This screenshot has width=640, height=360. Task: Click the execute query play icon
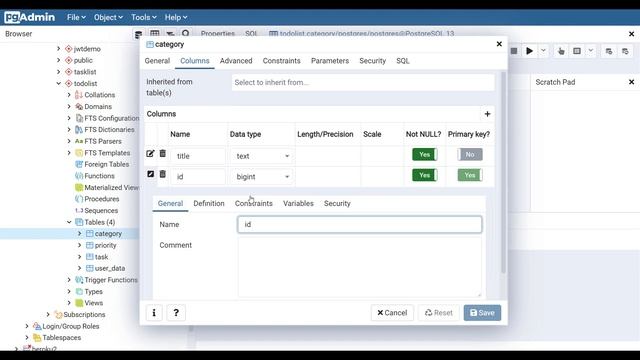coord(529,51)
